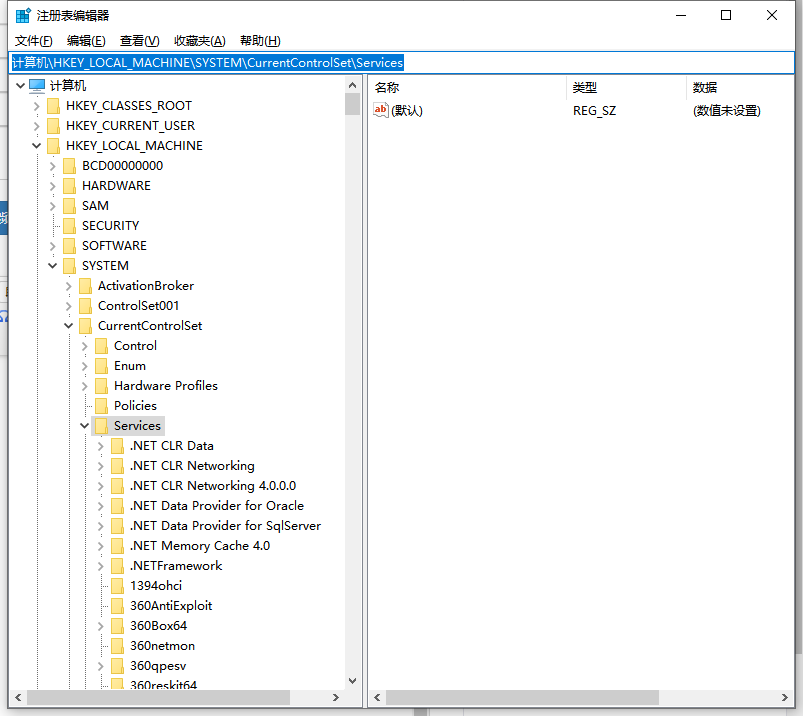Open the 编辑(E) menu
Screen dimensions: 803x716
(86, 41)
